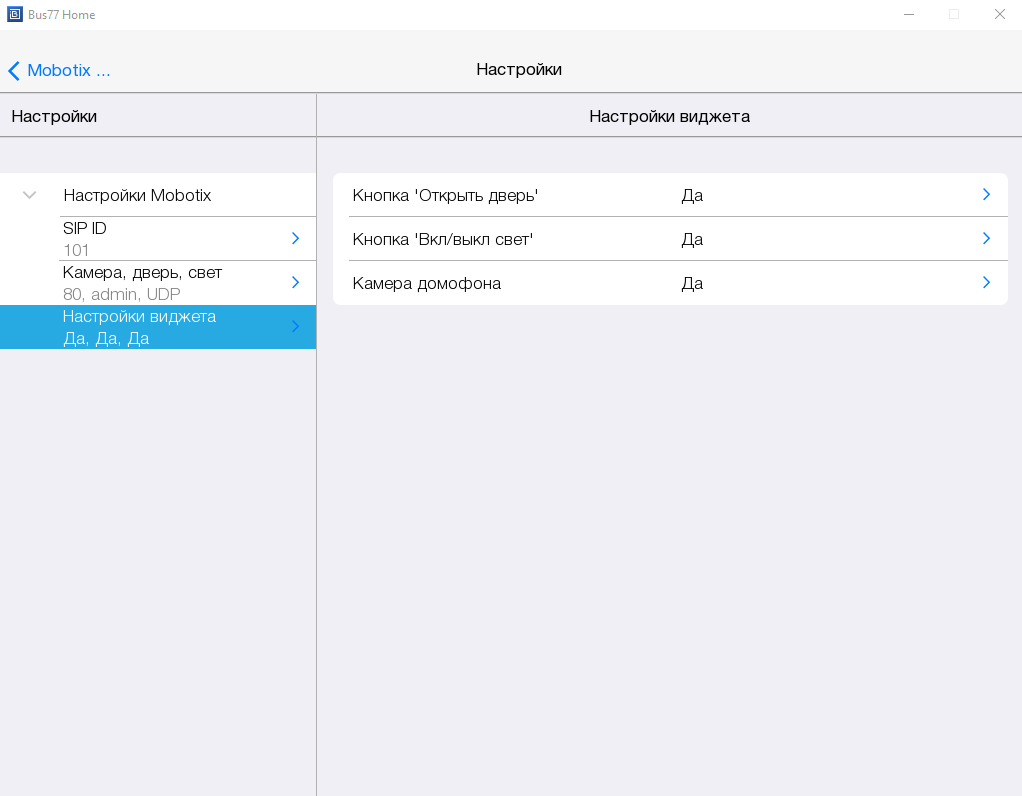Toggle the Да value for 'Открыть дверь'
Image resolution: width=1022 pixels, height=796 pixels.
[692, 195]
